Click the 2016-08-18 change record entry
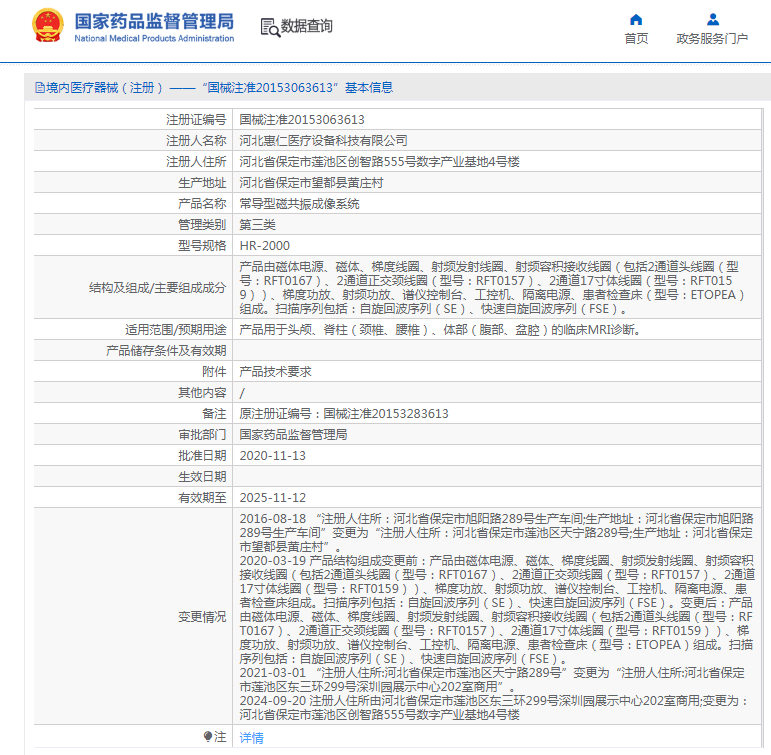This screenshot has width=771, height=755. click(497, 533)
